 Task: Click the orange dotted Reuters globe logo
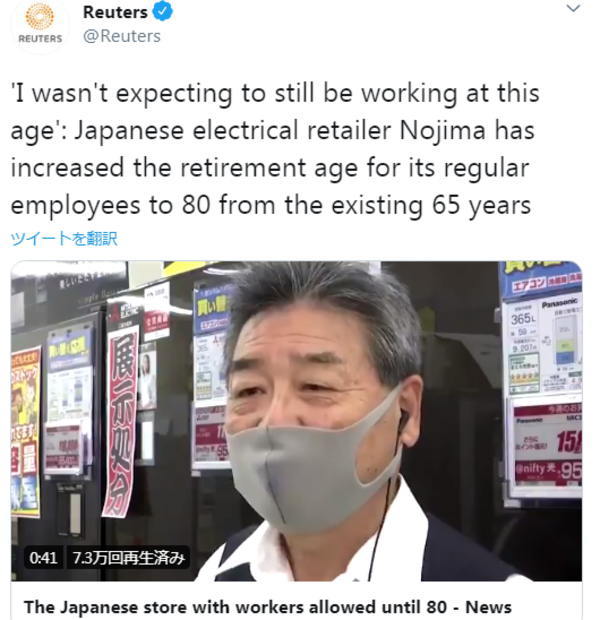pyautogui.click(x=40, y=15)
